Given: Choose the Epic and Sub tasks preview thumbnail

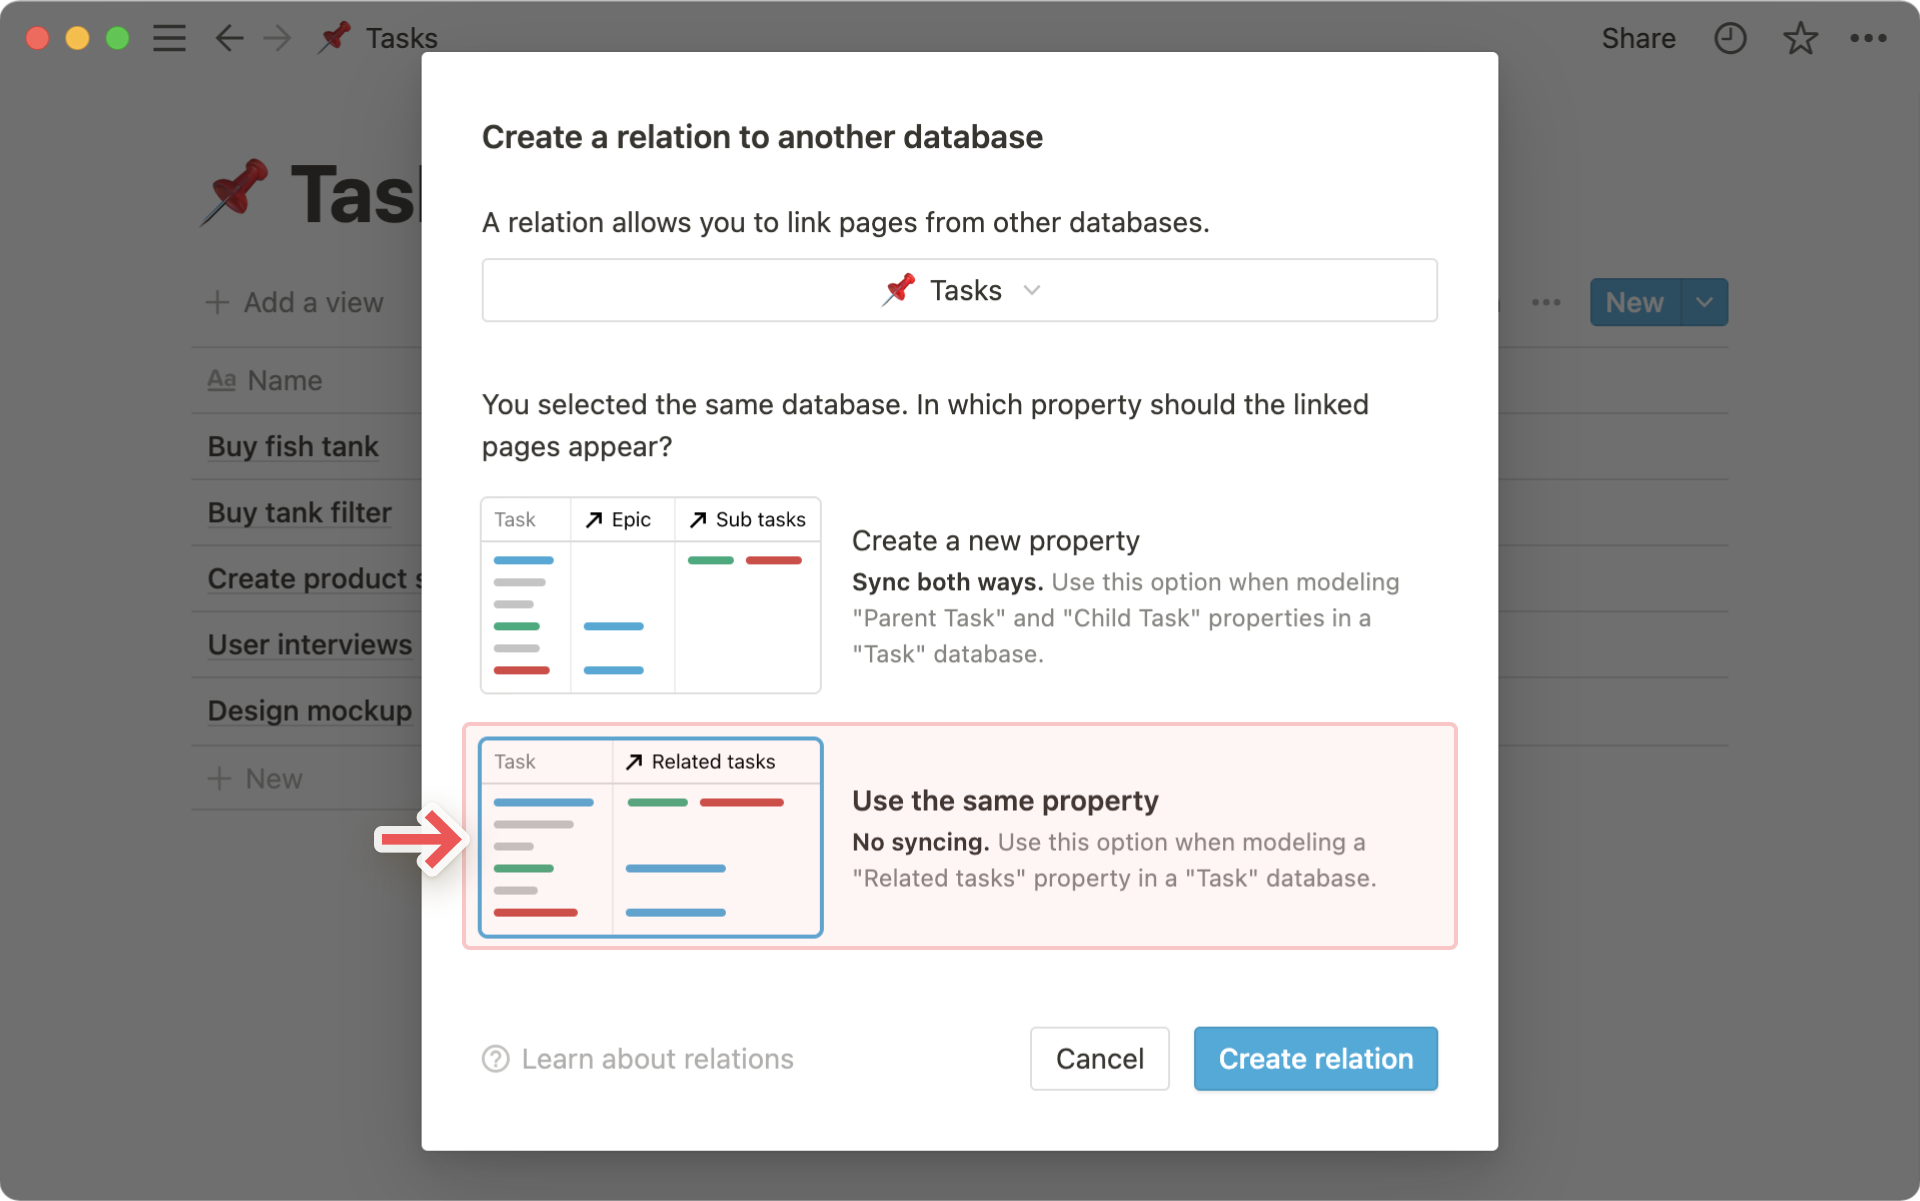Looking at the screenshot, I should coord(651,595).
